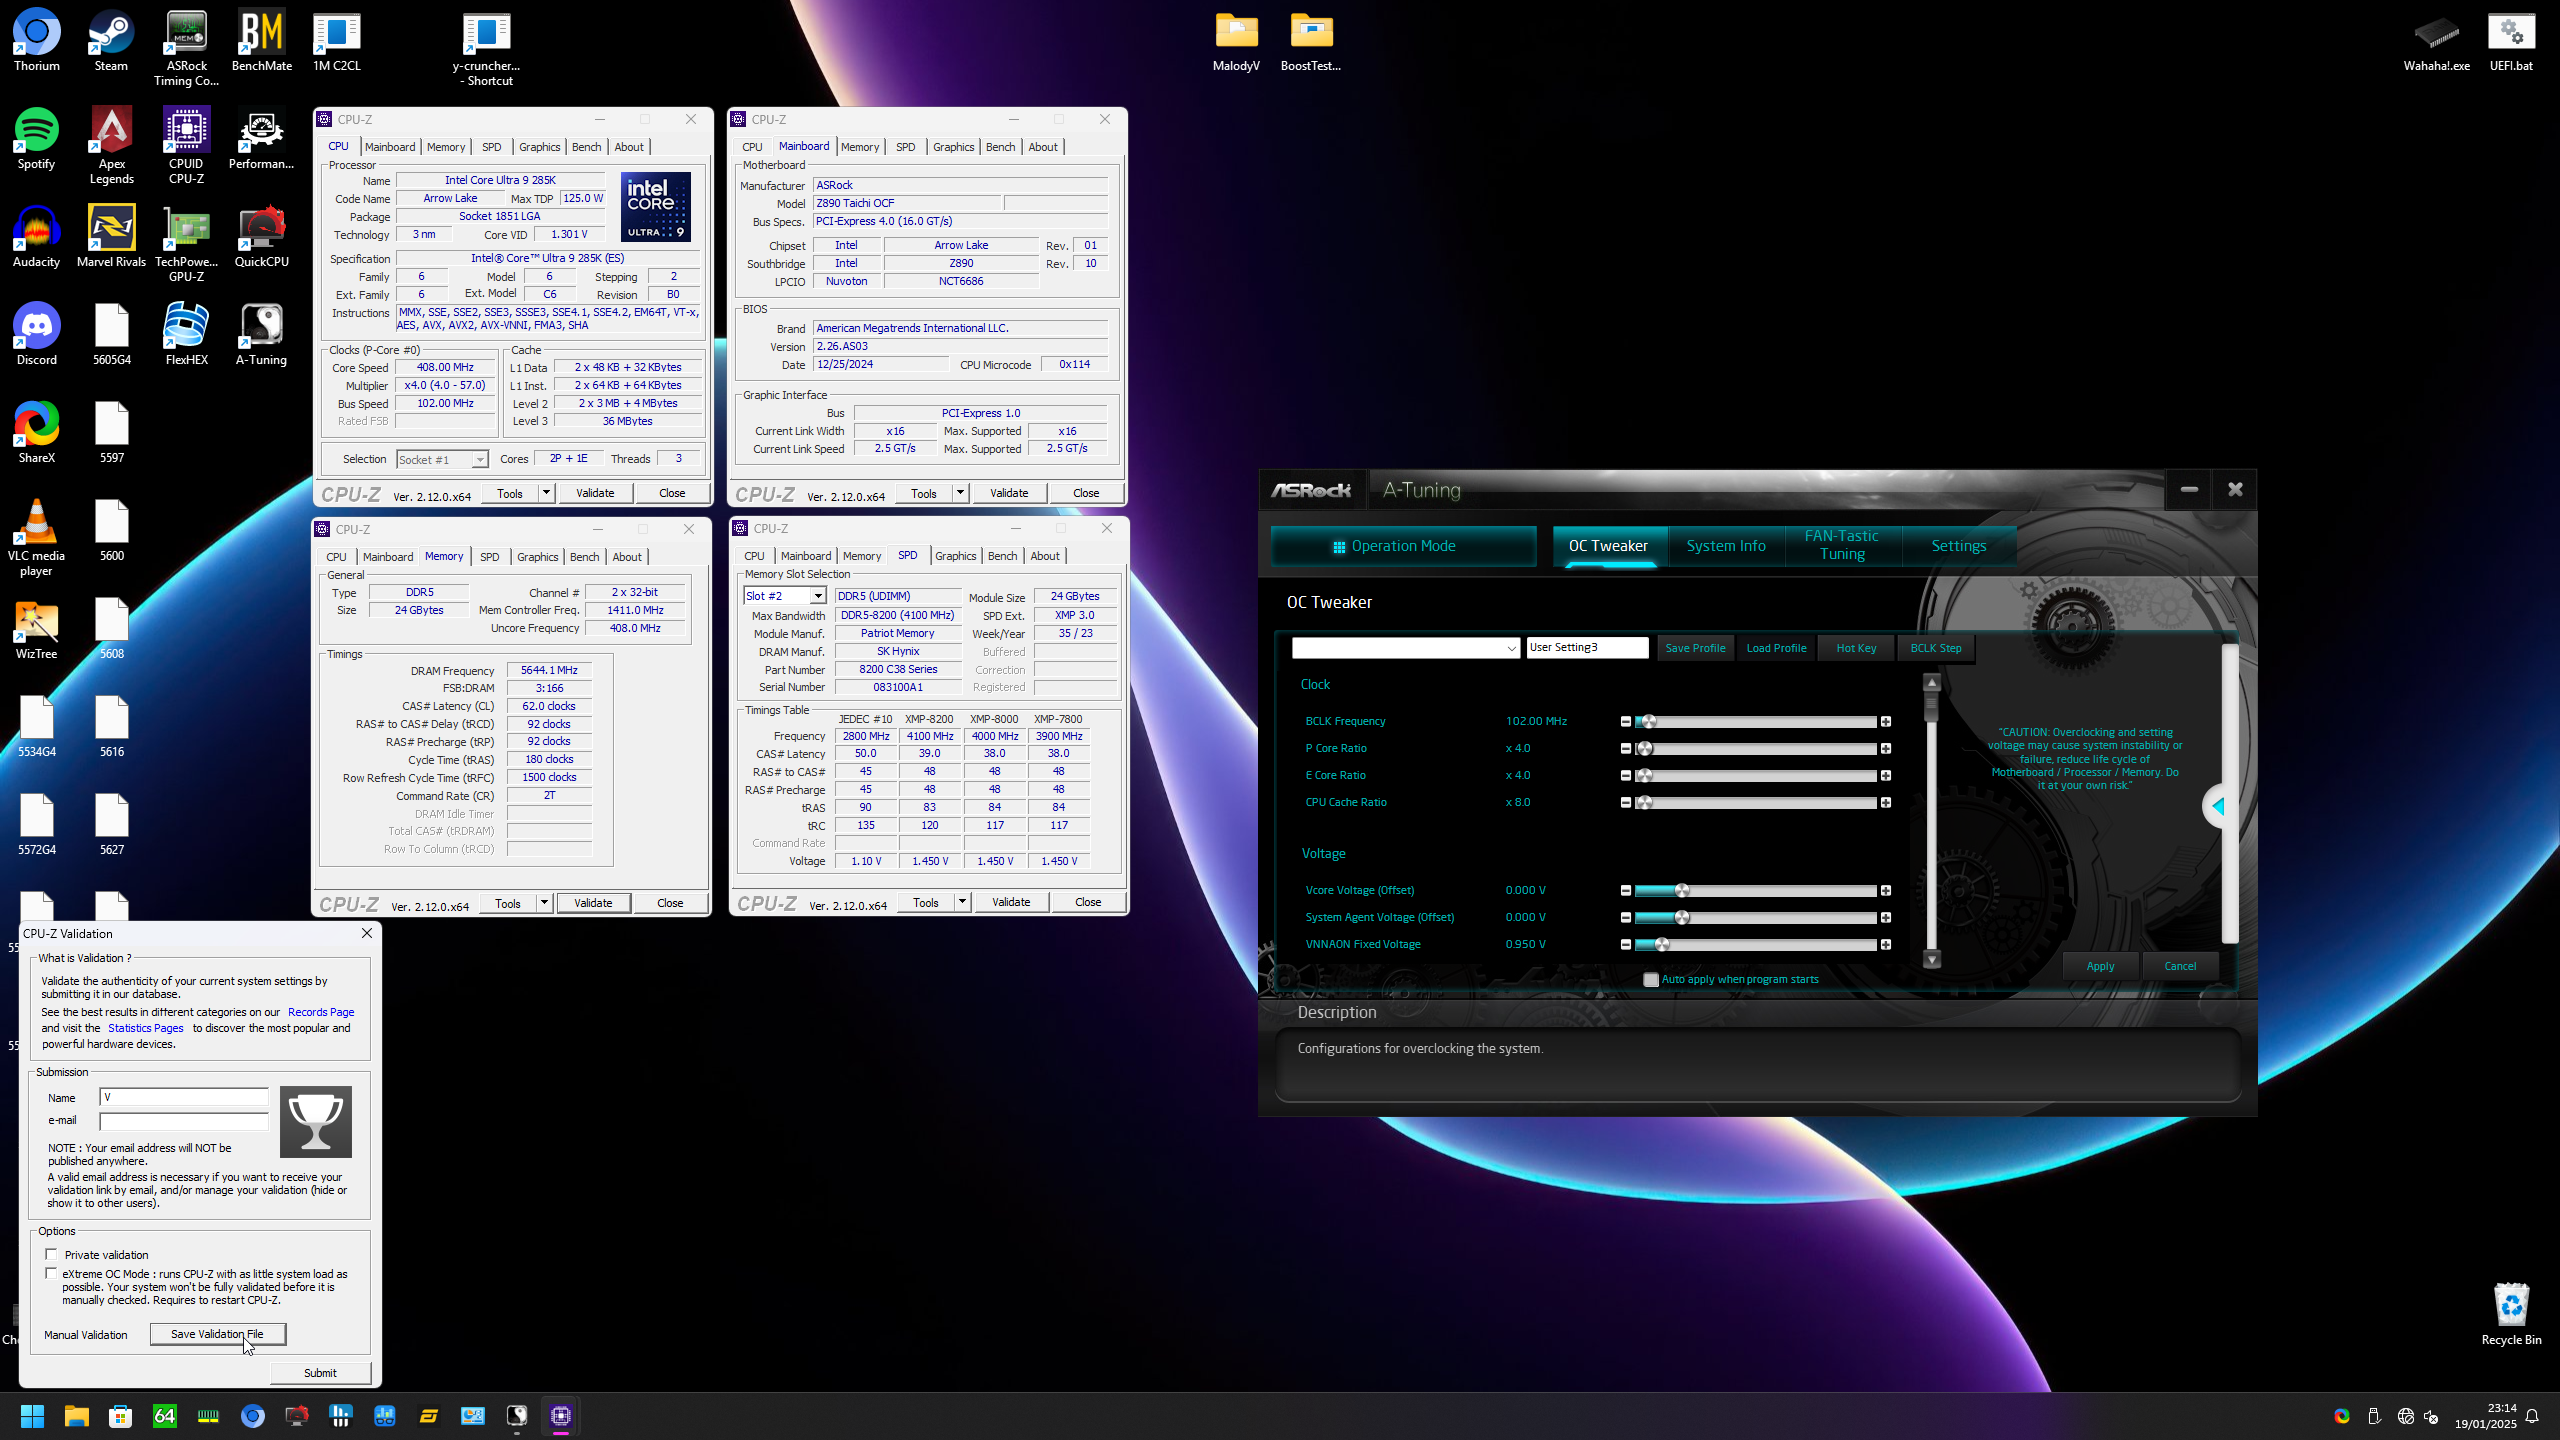The width and height of the screenshot is (2560, 1440).
Task: Open the Records Page link
Action: (321, 1012)
